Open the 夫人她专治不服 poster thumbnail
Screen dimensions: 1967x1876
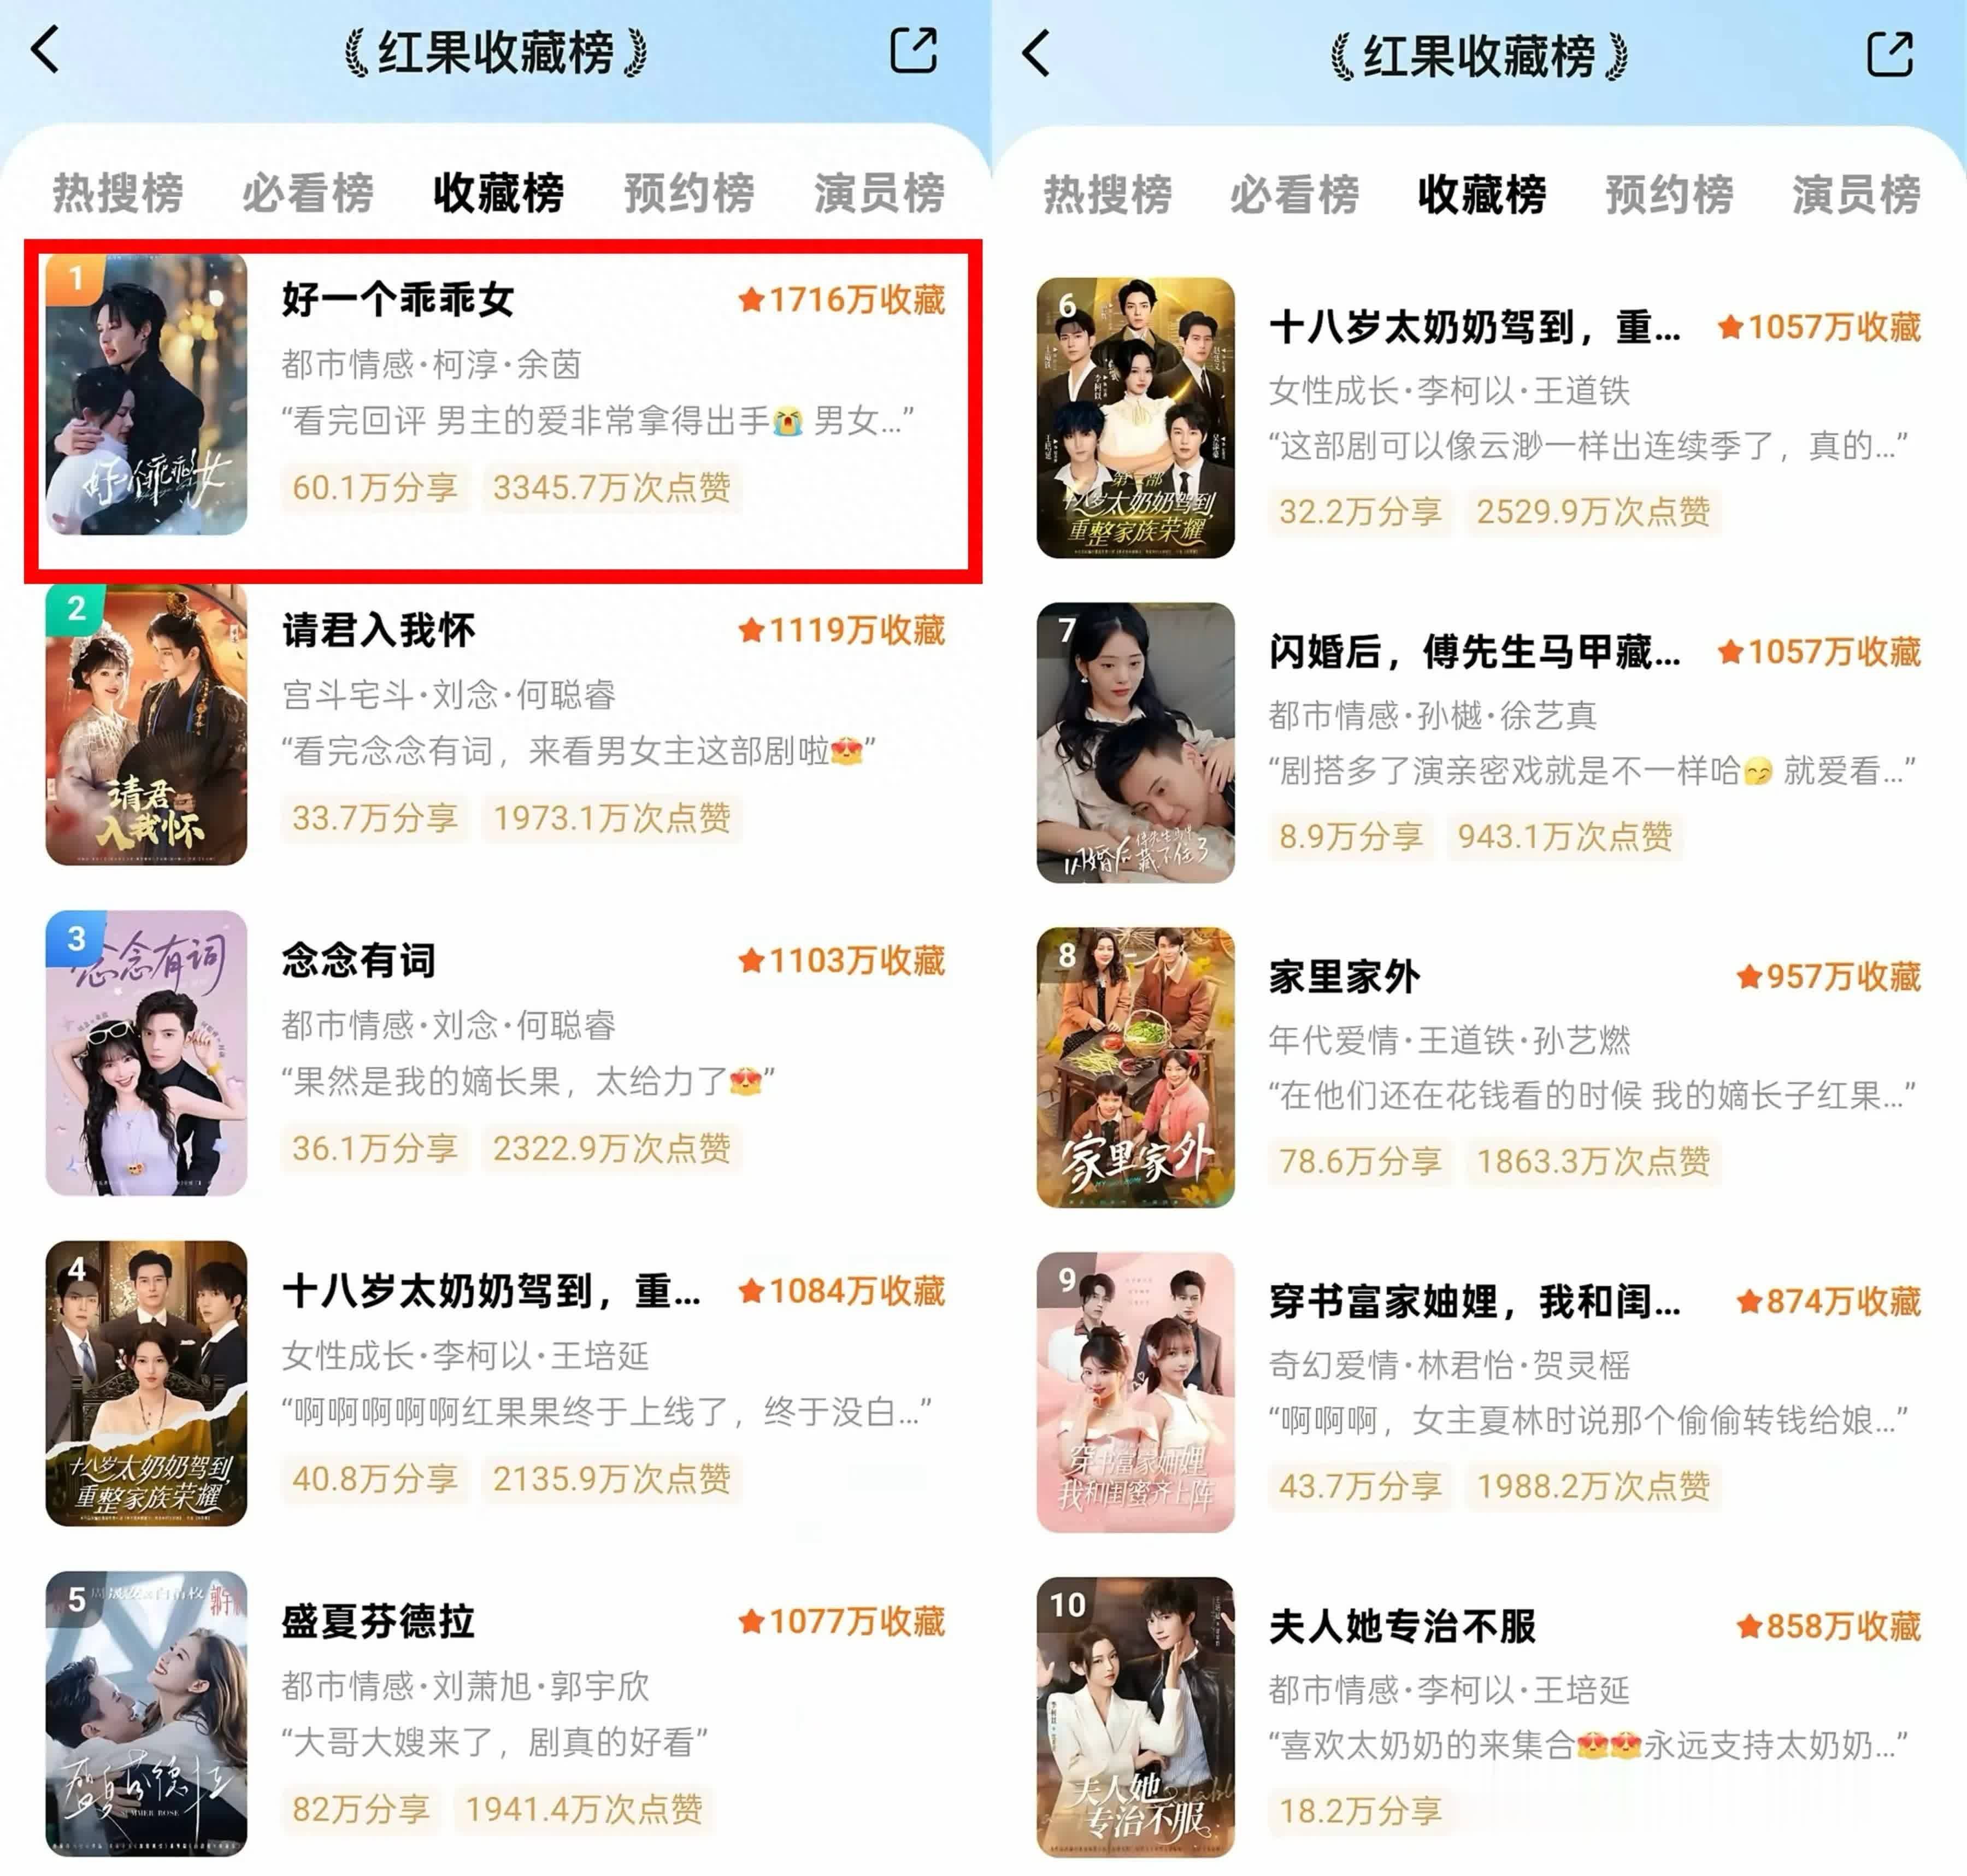[1135, 1717]
